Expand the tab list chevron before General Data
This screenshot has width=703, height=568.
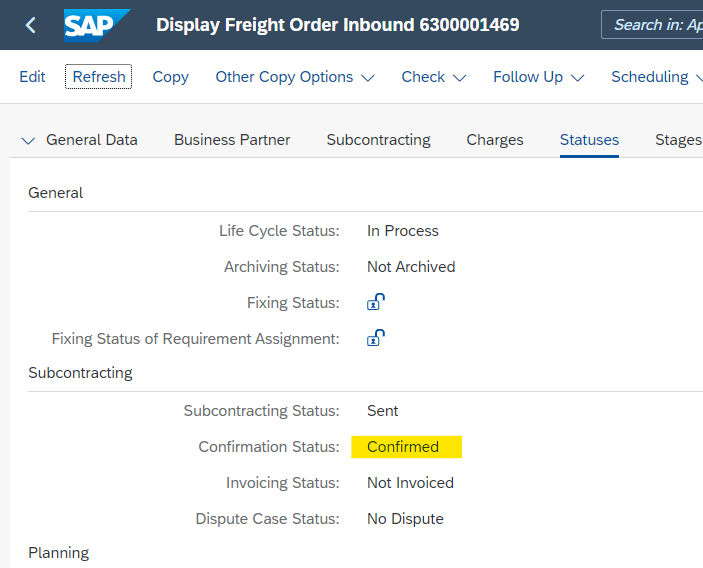(x=28, y=141)
